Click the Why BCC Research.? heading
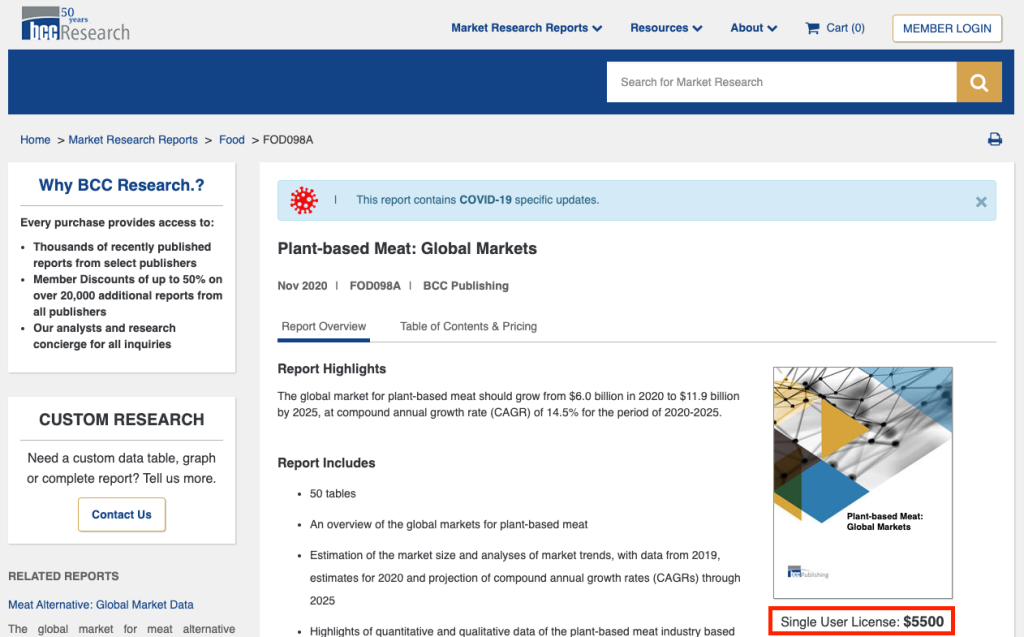Viewport: 1024px width, 637px height. (x=121, y=186)
